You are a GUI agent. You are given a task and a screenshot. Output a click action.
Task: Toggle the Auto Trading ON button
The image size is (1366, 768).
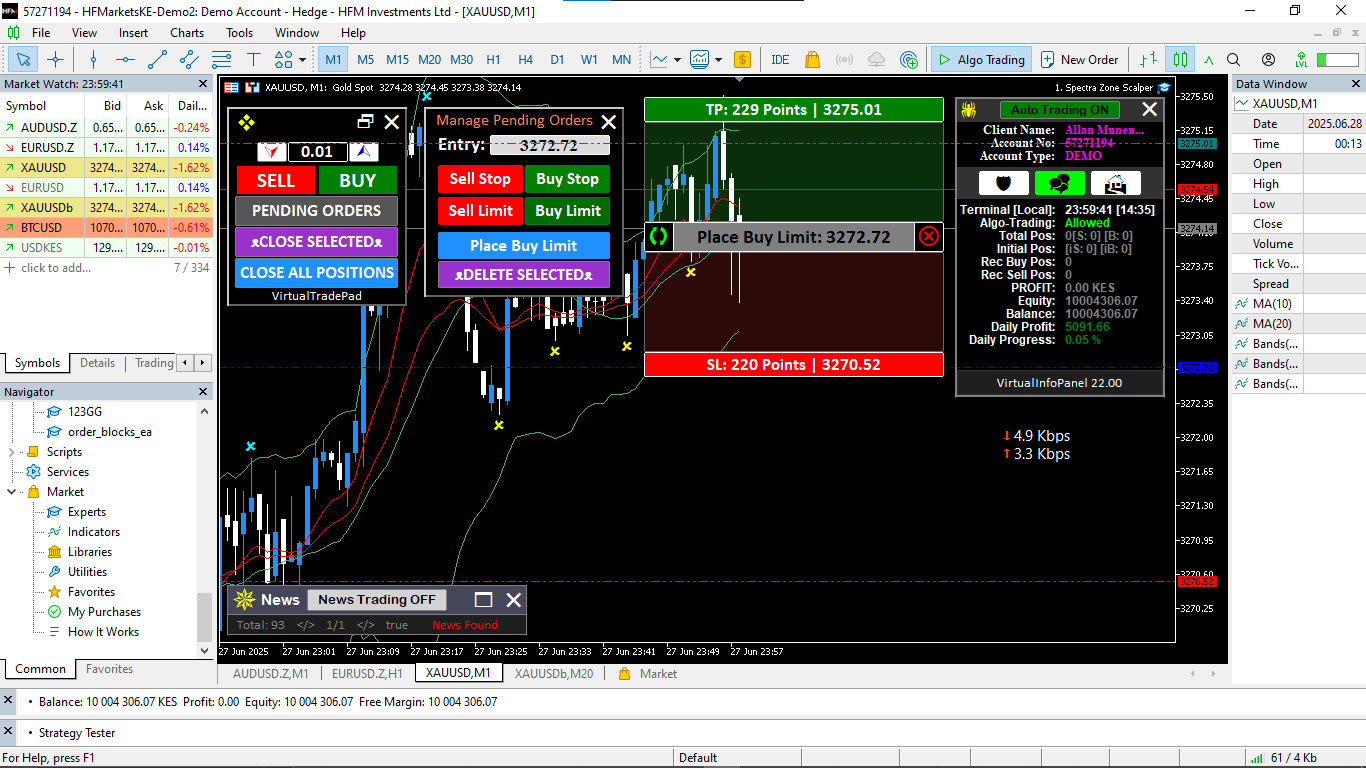[1060, 110]
